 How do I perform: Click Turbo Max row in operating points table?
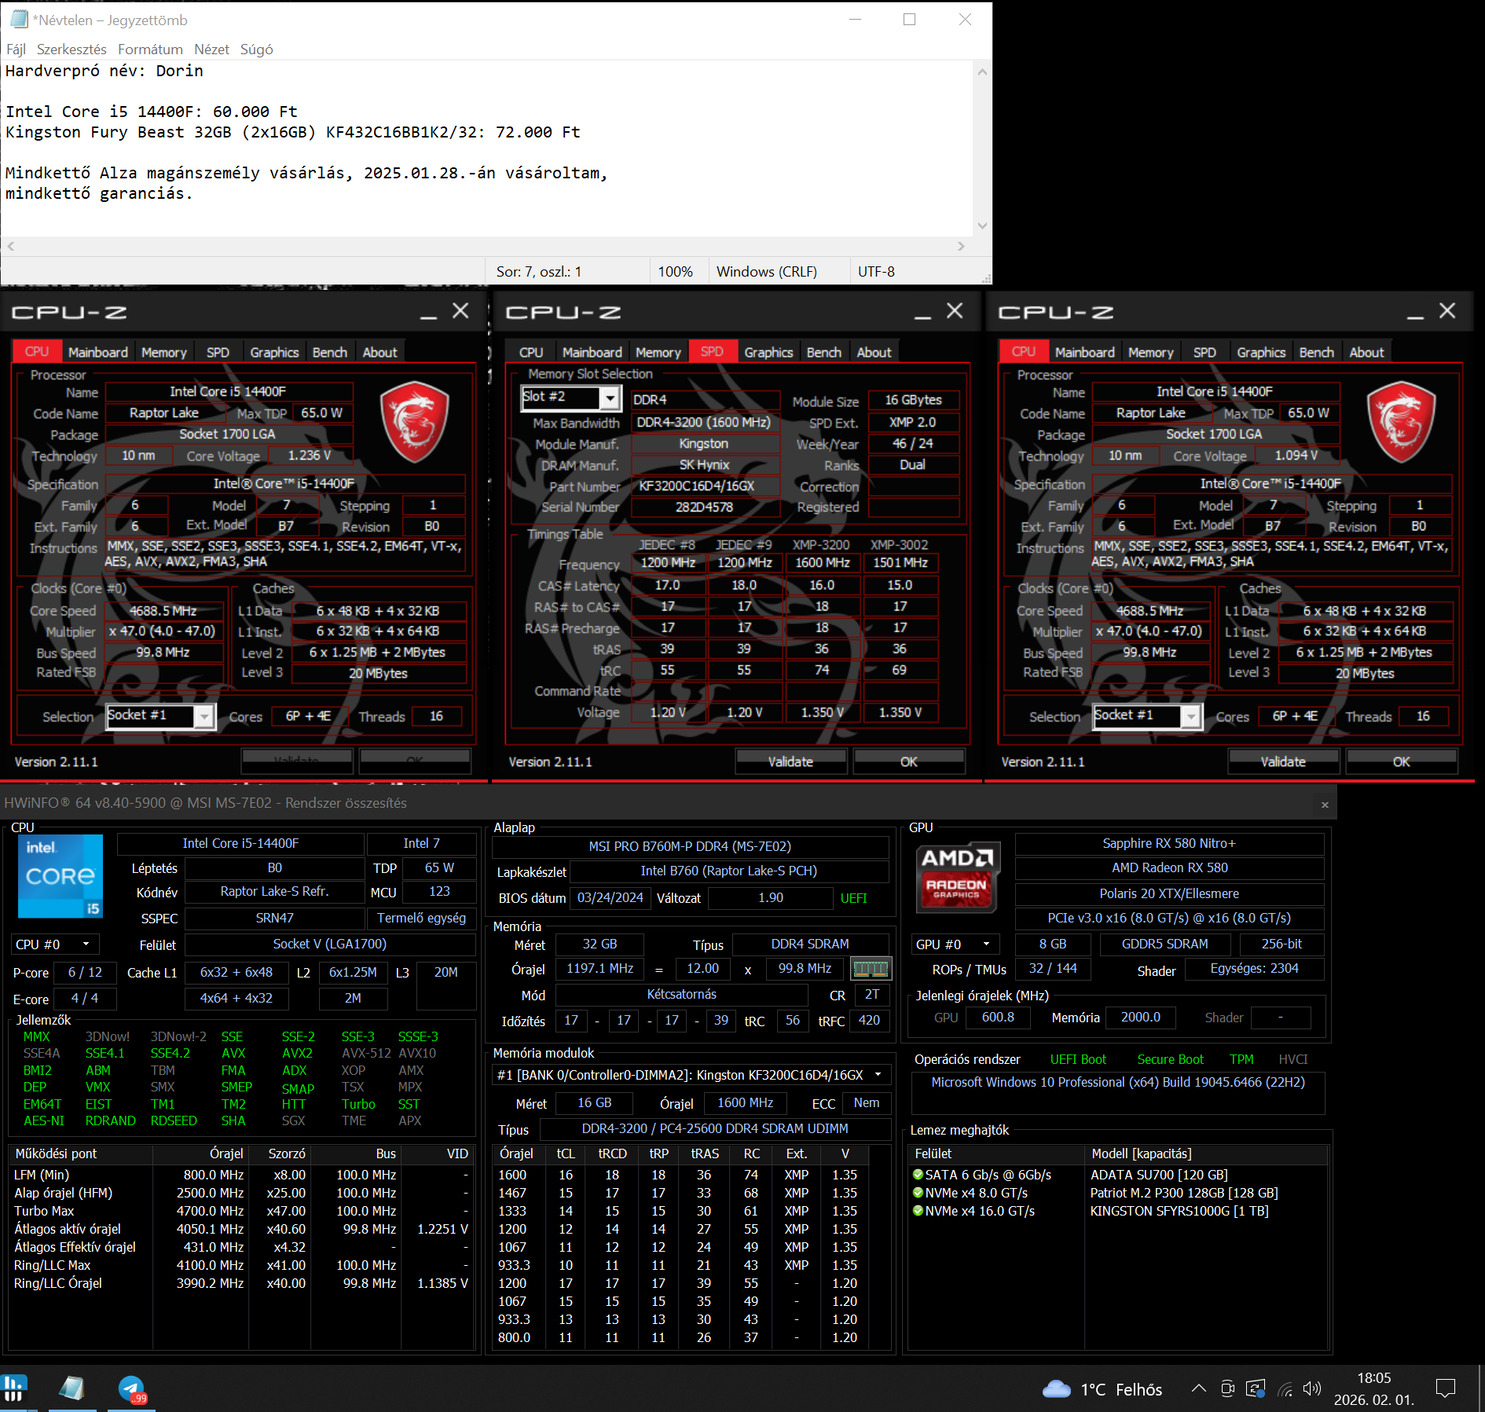click(241, 1211)
